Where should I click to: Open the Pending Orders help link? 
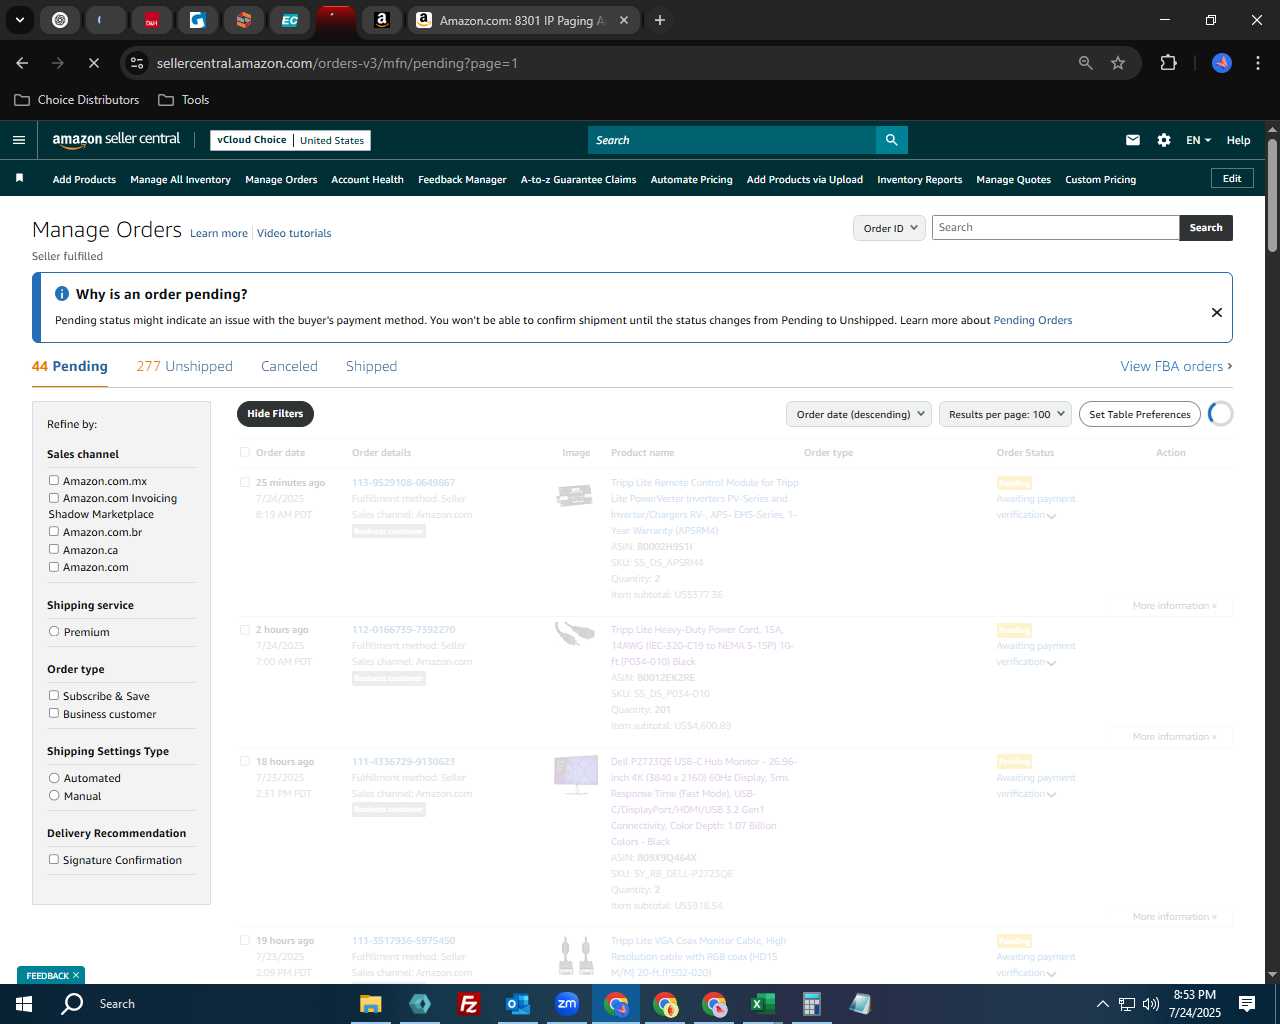tap(1032, 320)
